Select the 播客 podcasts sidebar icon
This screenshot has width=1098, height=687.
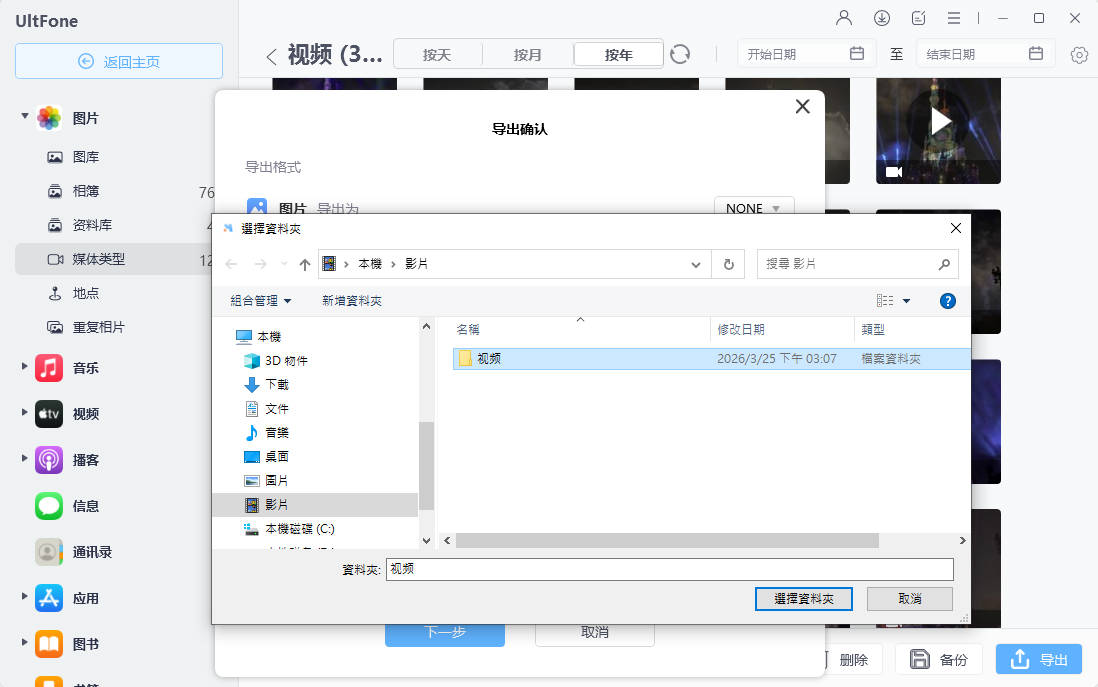coord(49,460)
